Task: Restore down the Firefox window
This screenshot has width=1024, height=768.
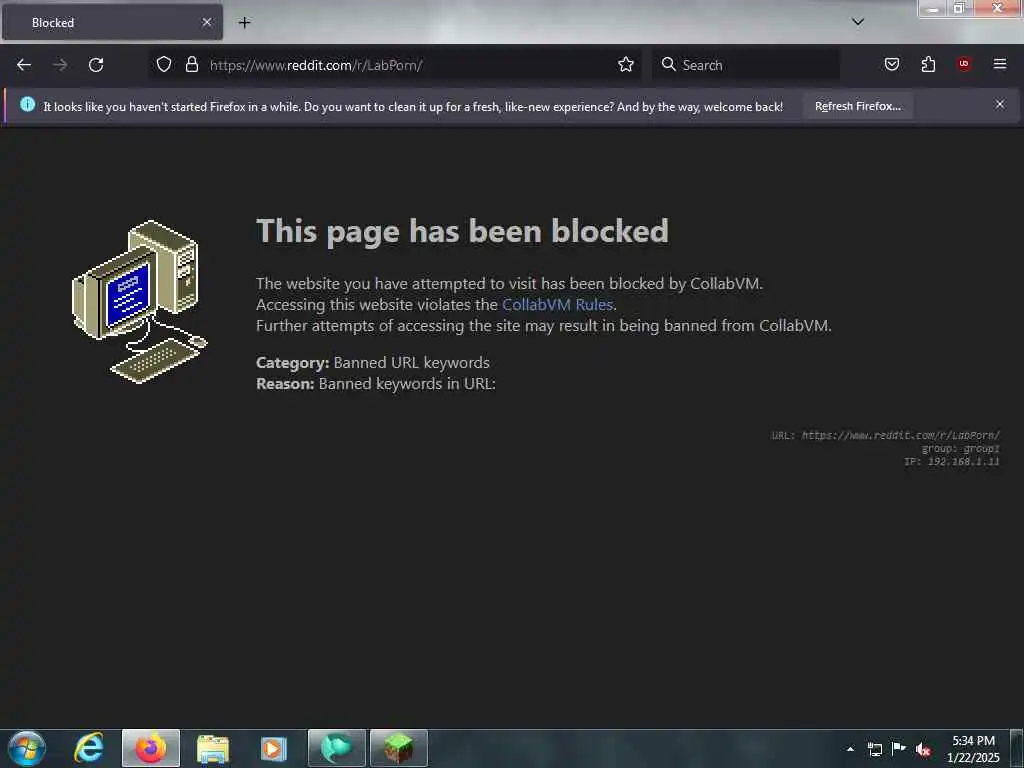Action: 959,8
